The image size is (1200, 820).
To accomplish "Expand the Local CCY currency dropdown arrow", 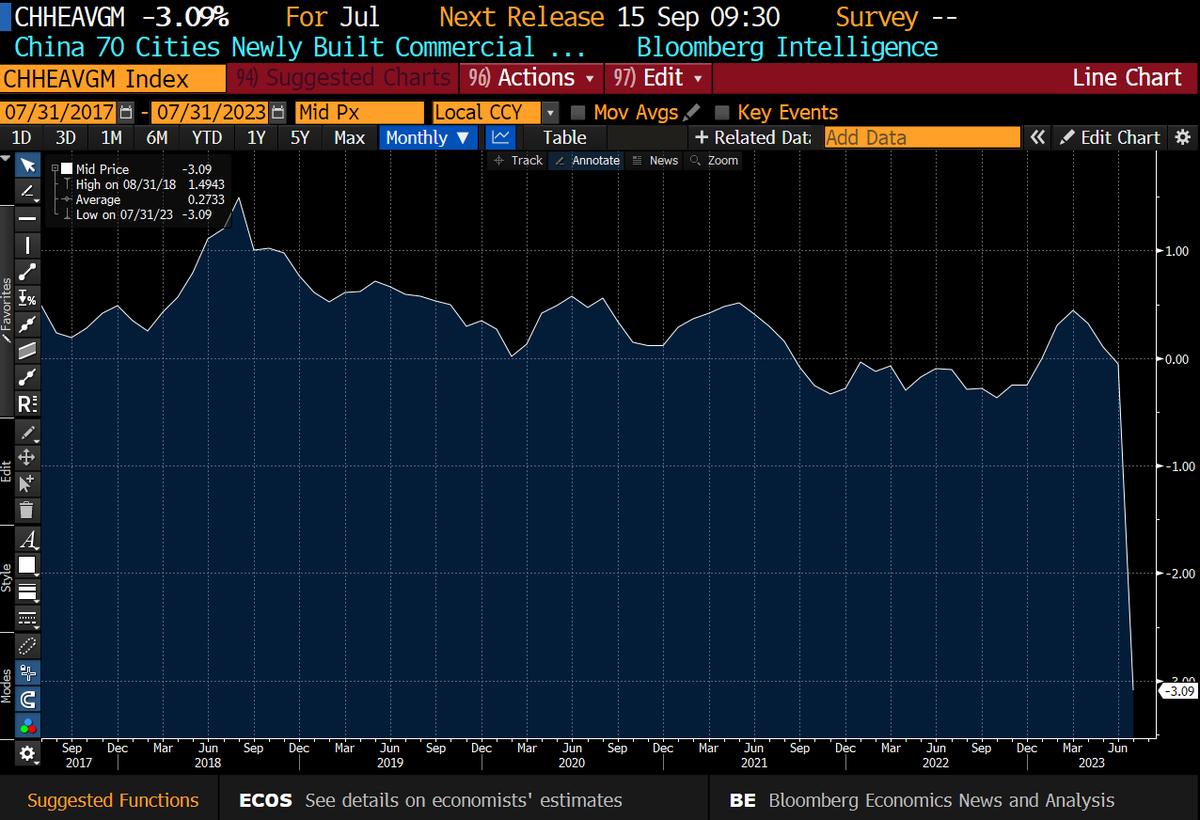I will [550, 113].
